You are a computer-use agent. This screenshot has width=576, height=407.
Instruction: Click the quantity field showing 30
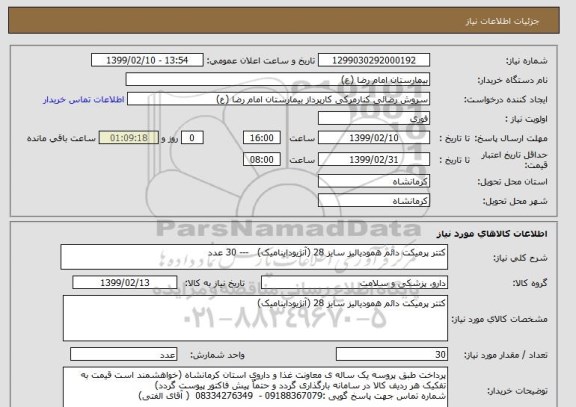pyautogui.click(x=392, y=354)
